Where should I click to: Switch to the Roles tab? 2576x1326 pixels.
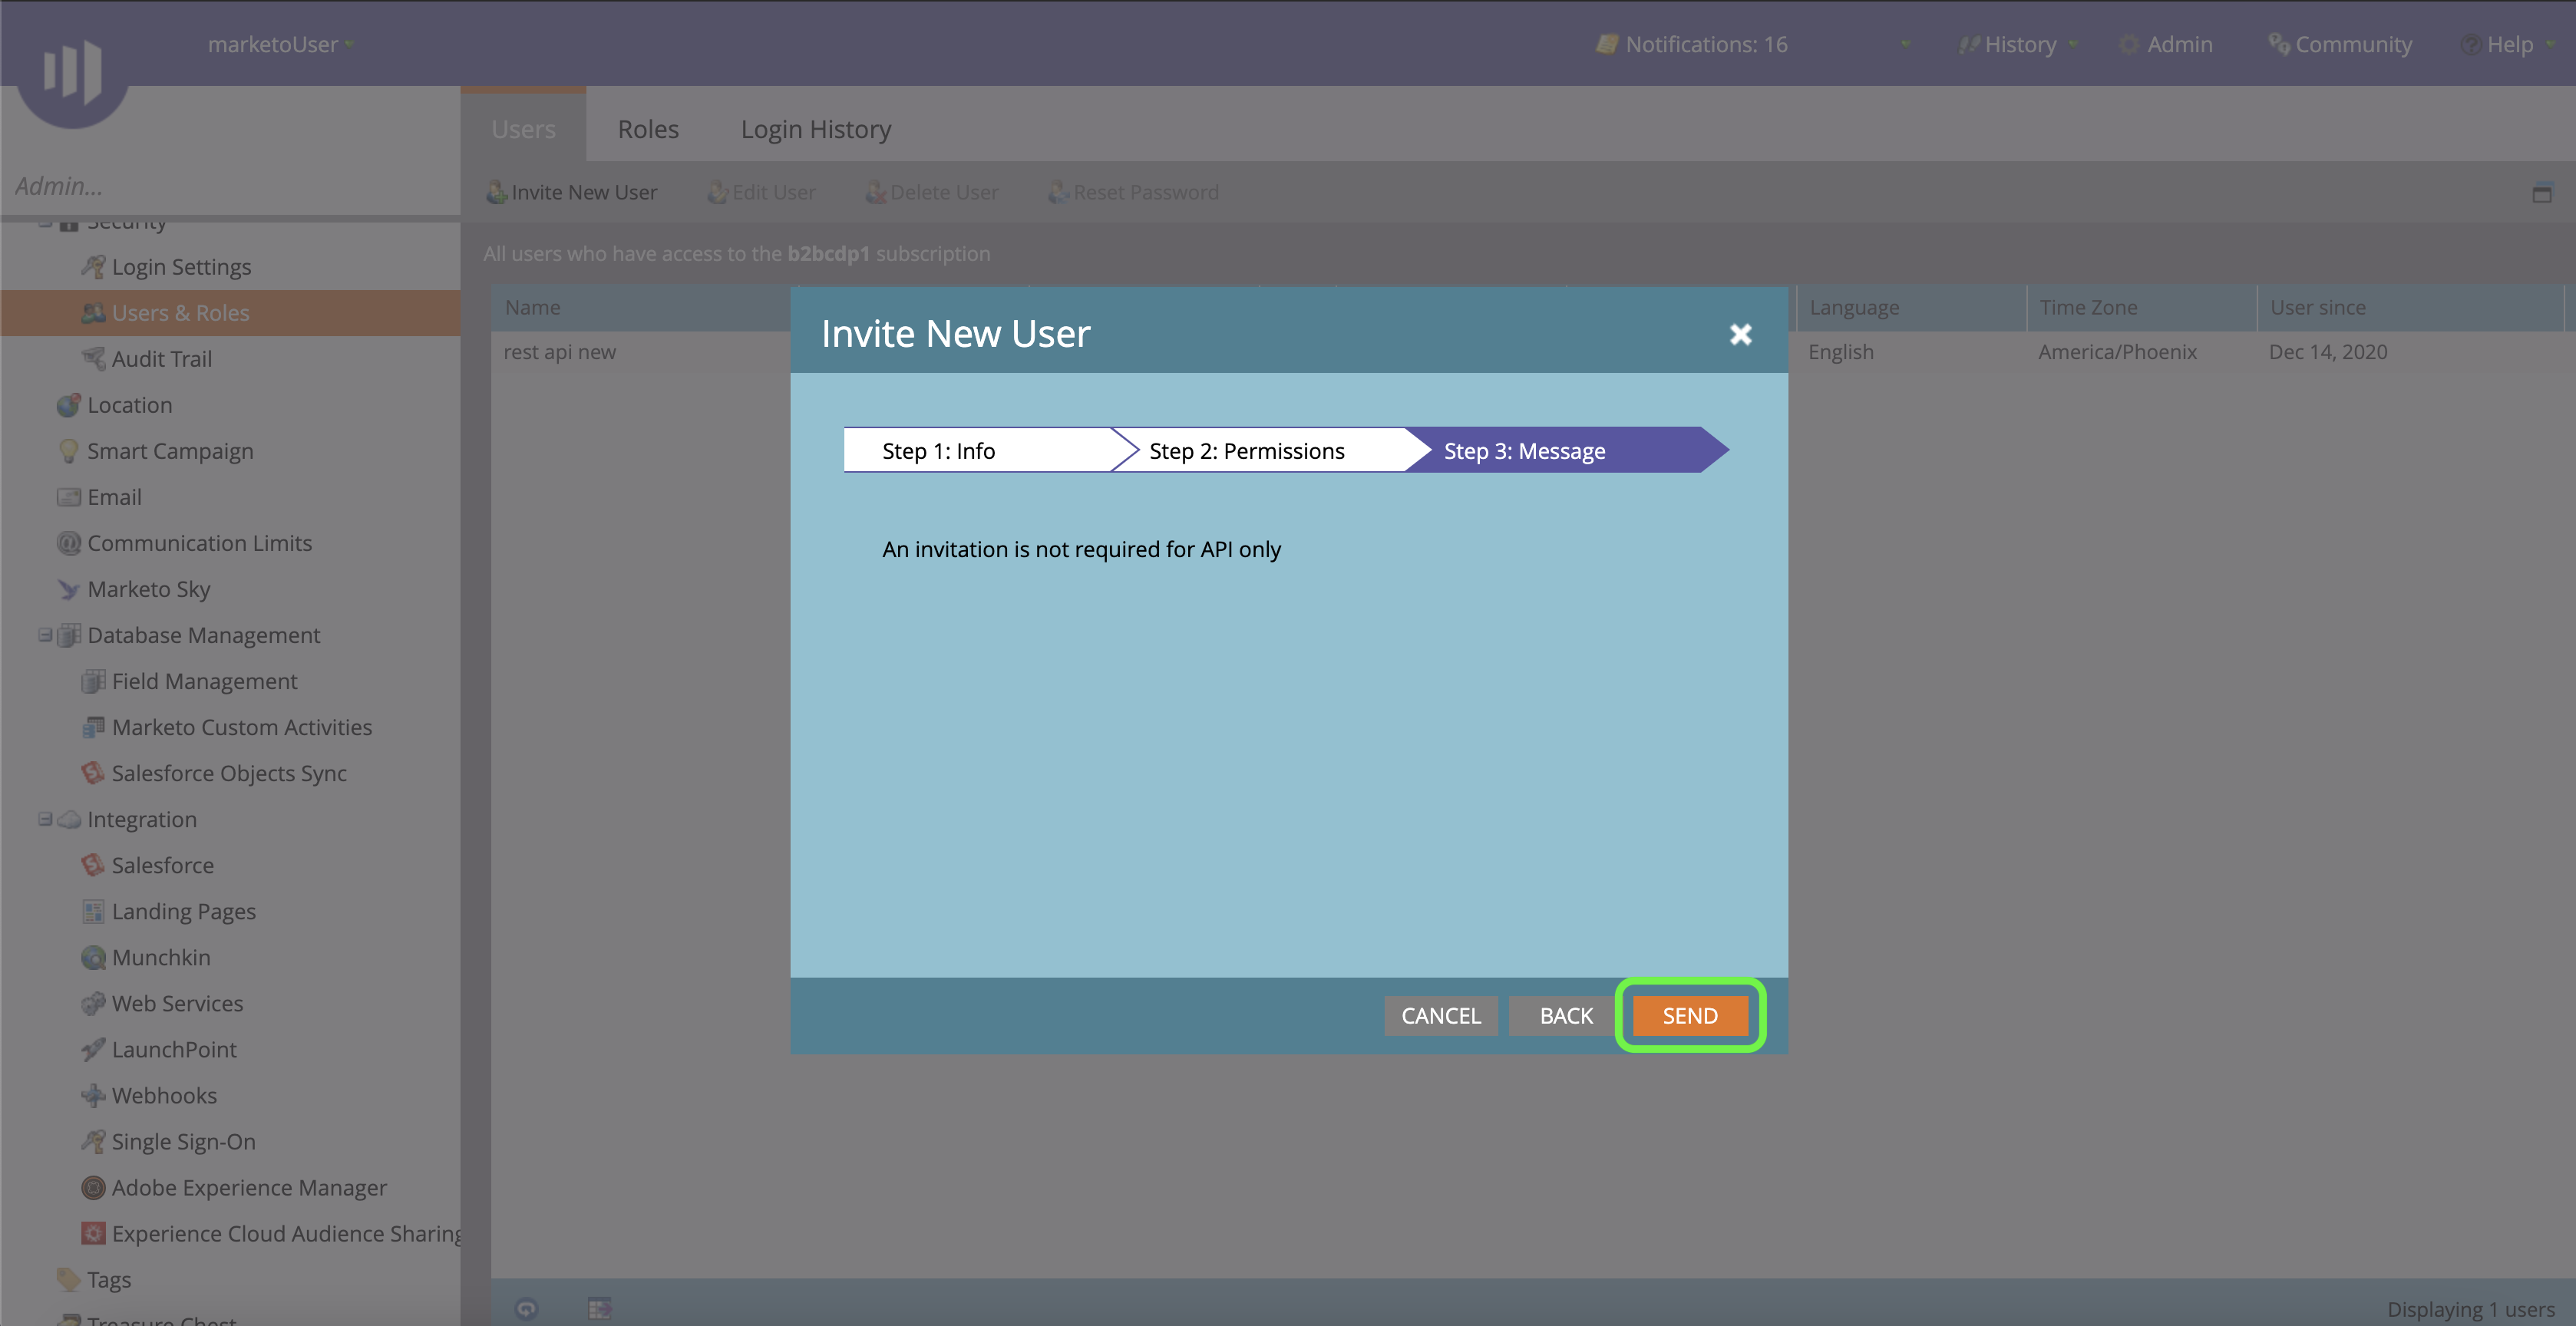coord(648,129)
